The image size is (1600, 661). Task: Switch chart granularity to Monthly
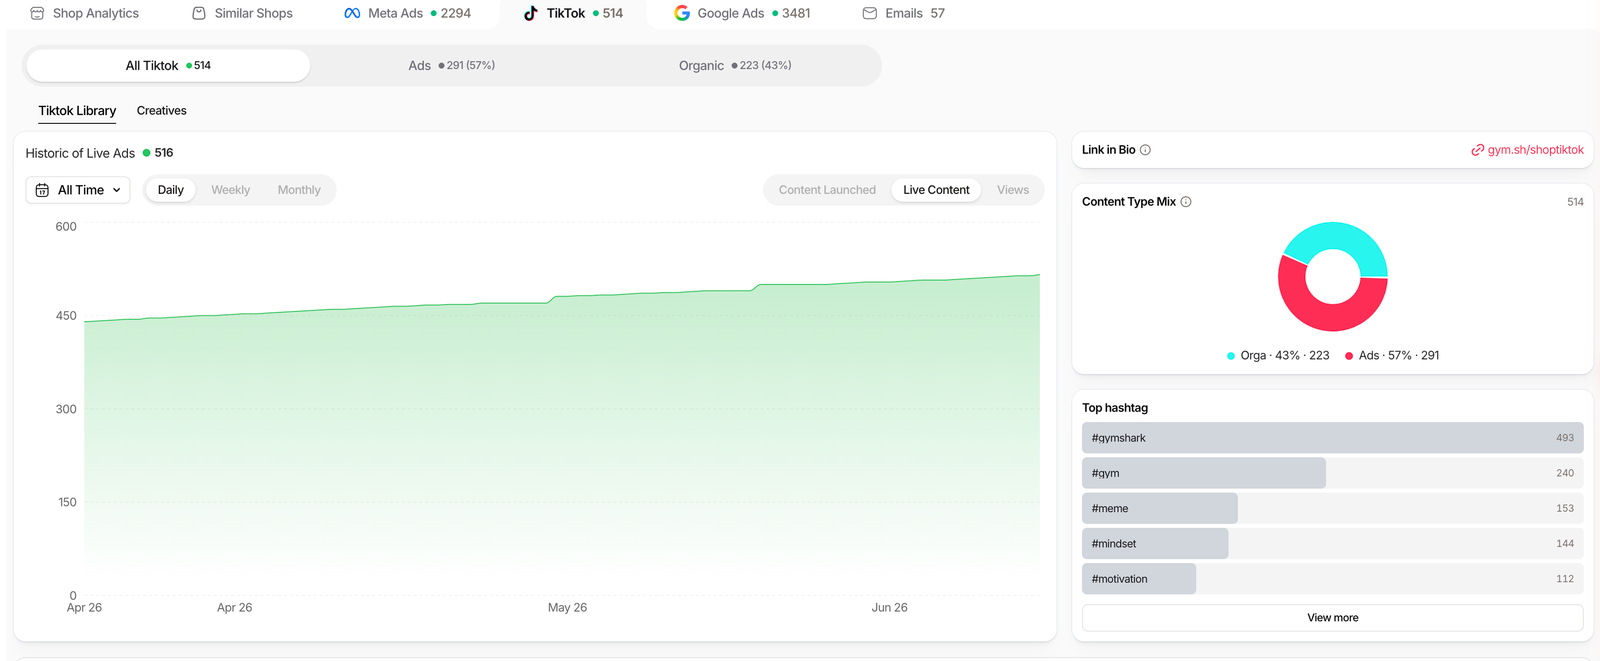point(299,190)
